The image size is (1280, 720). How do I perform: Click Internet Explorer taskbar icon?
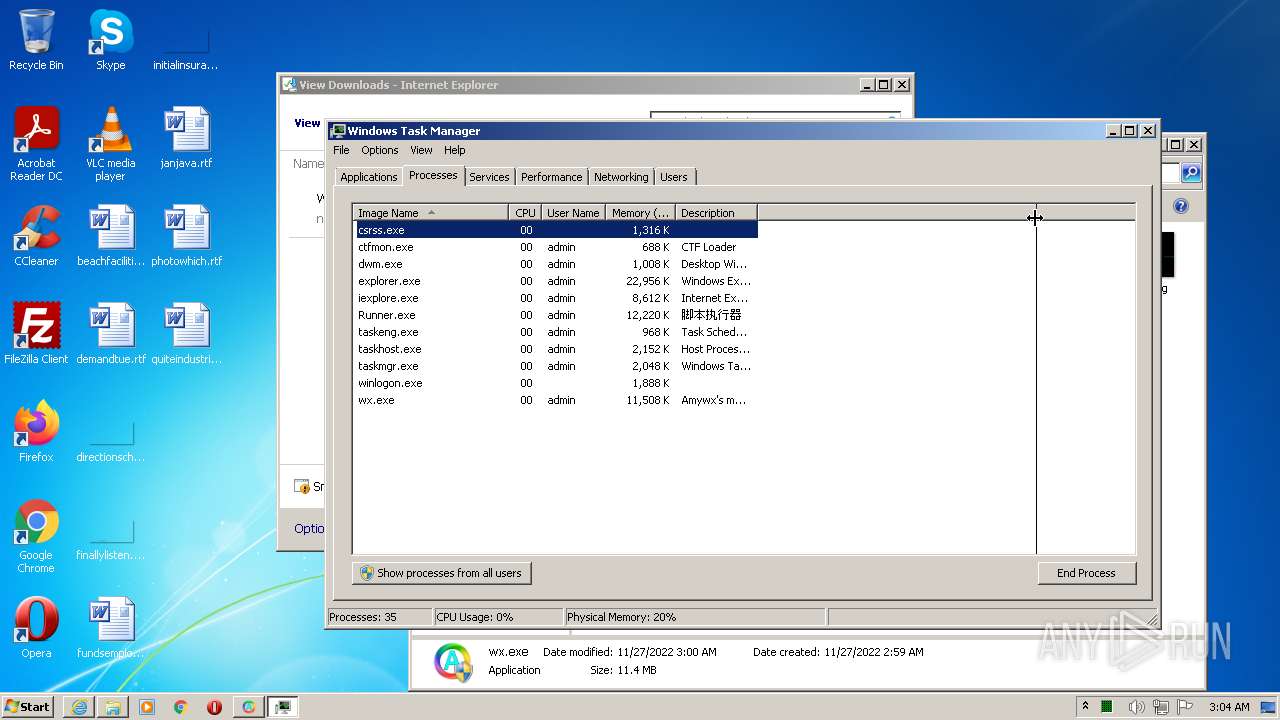[x=79, y=707]
